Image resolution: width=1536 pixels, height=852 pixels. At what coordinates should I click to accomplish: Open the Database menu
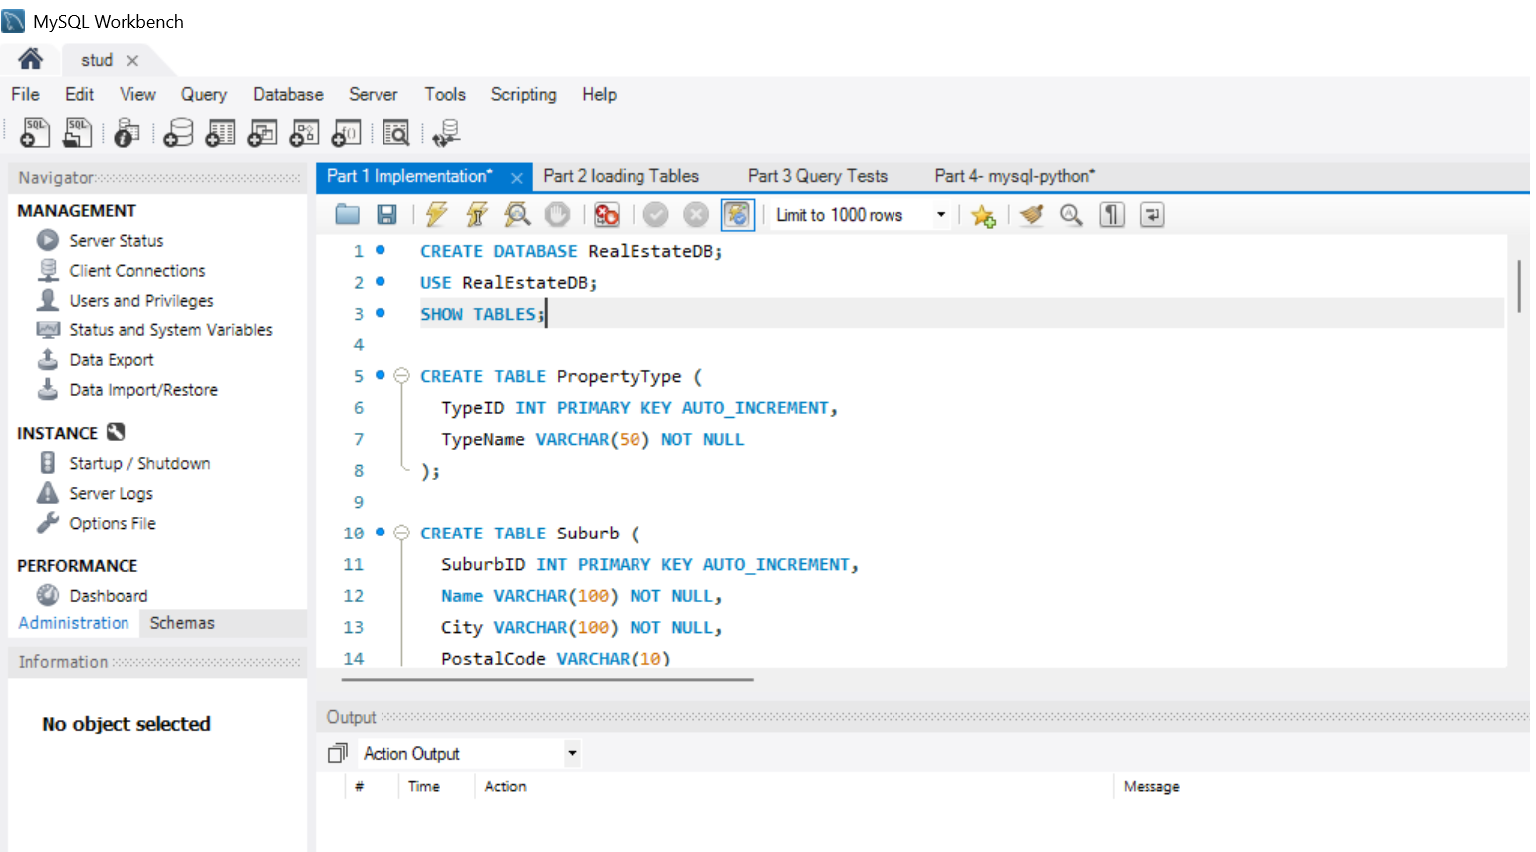pyautogui.click(x=288, y=94)
